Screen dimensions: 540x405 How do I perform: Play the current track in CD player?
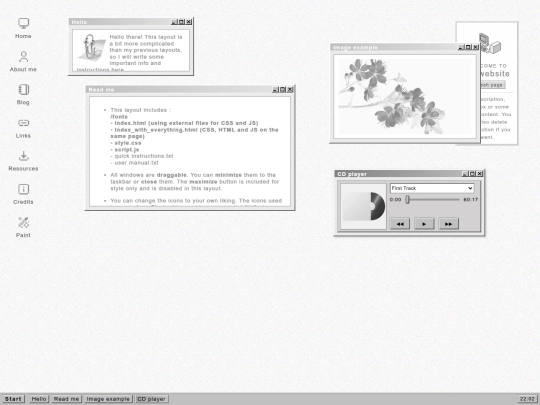pyautogui.click(x=424, y=224)
